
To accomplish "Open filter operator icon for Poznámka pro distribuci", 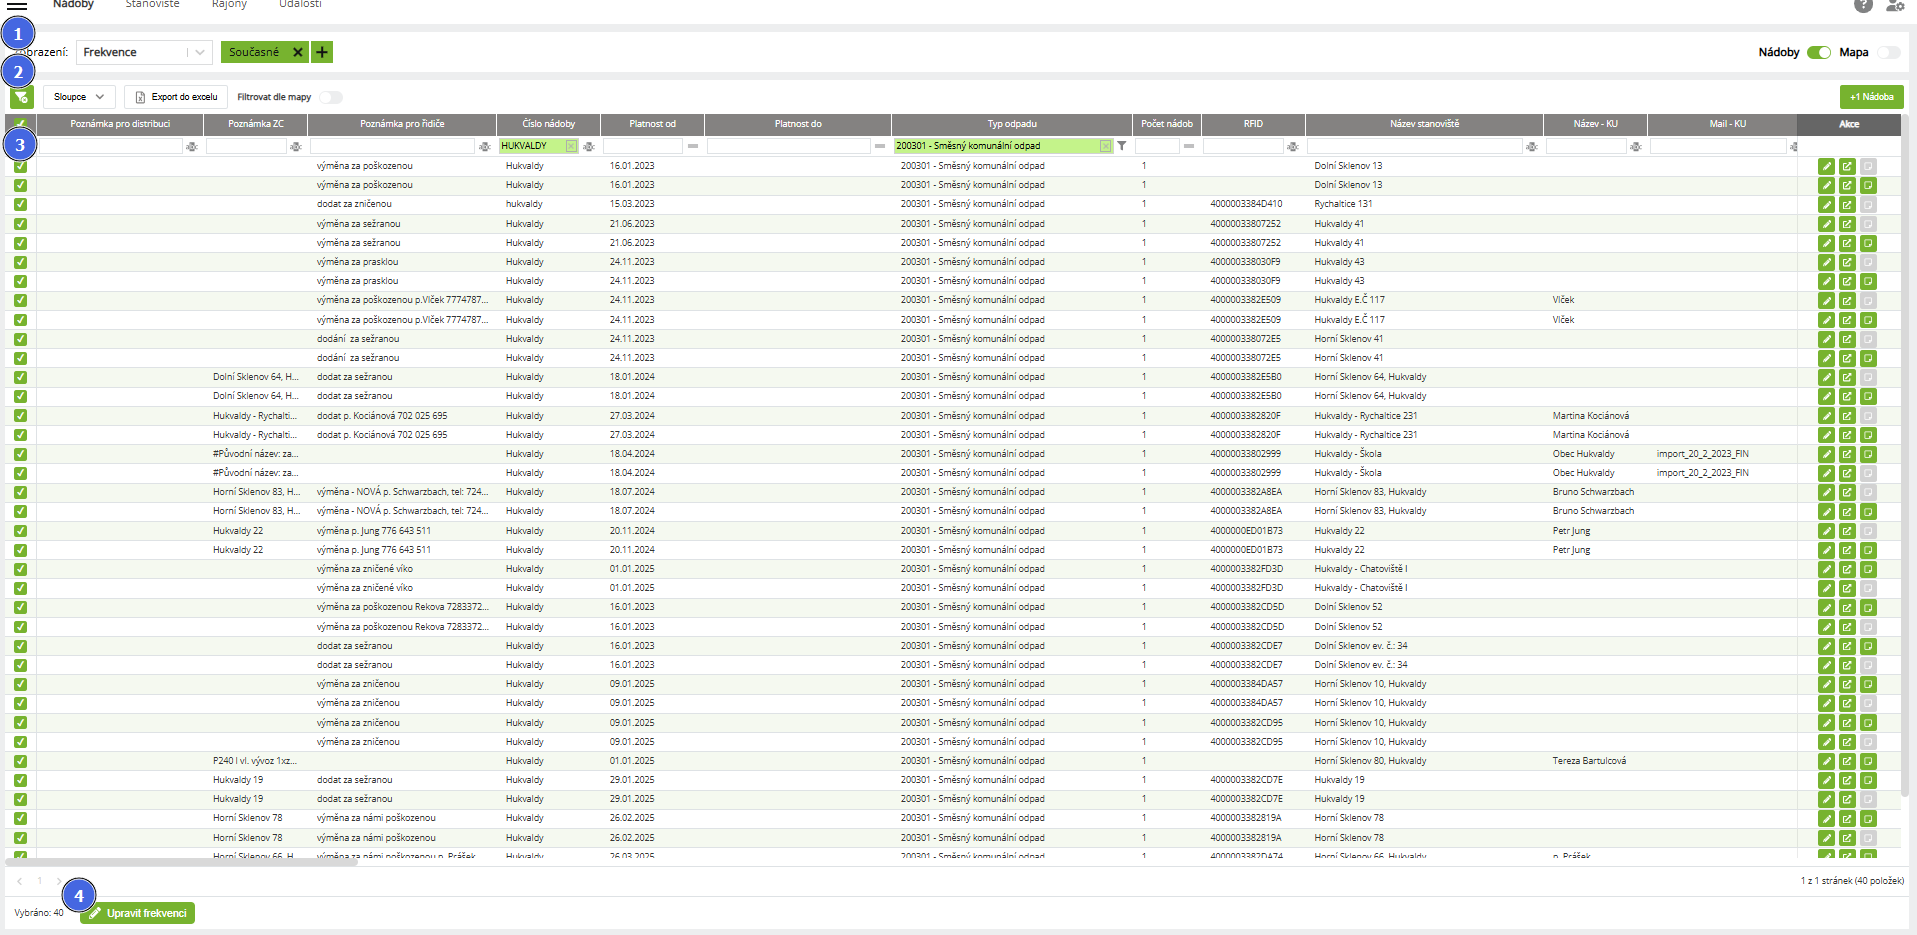I will 192,147.
